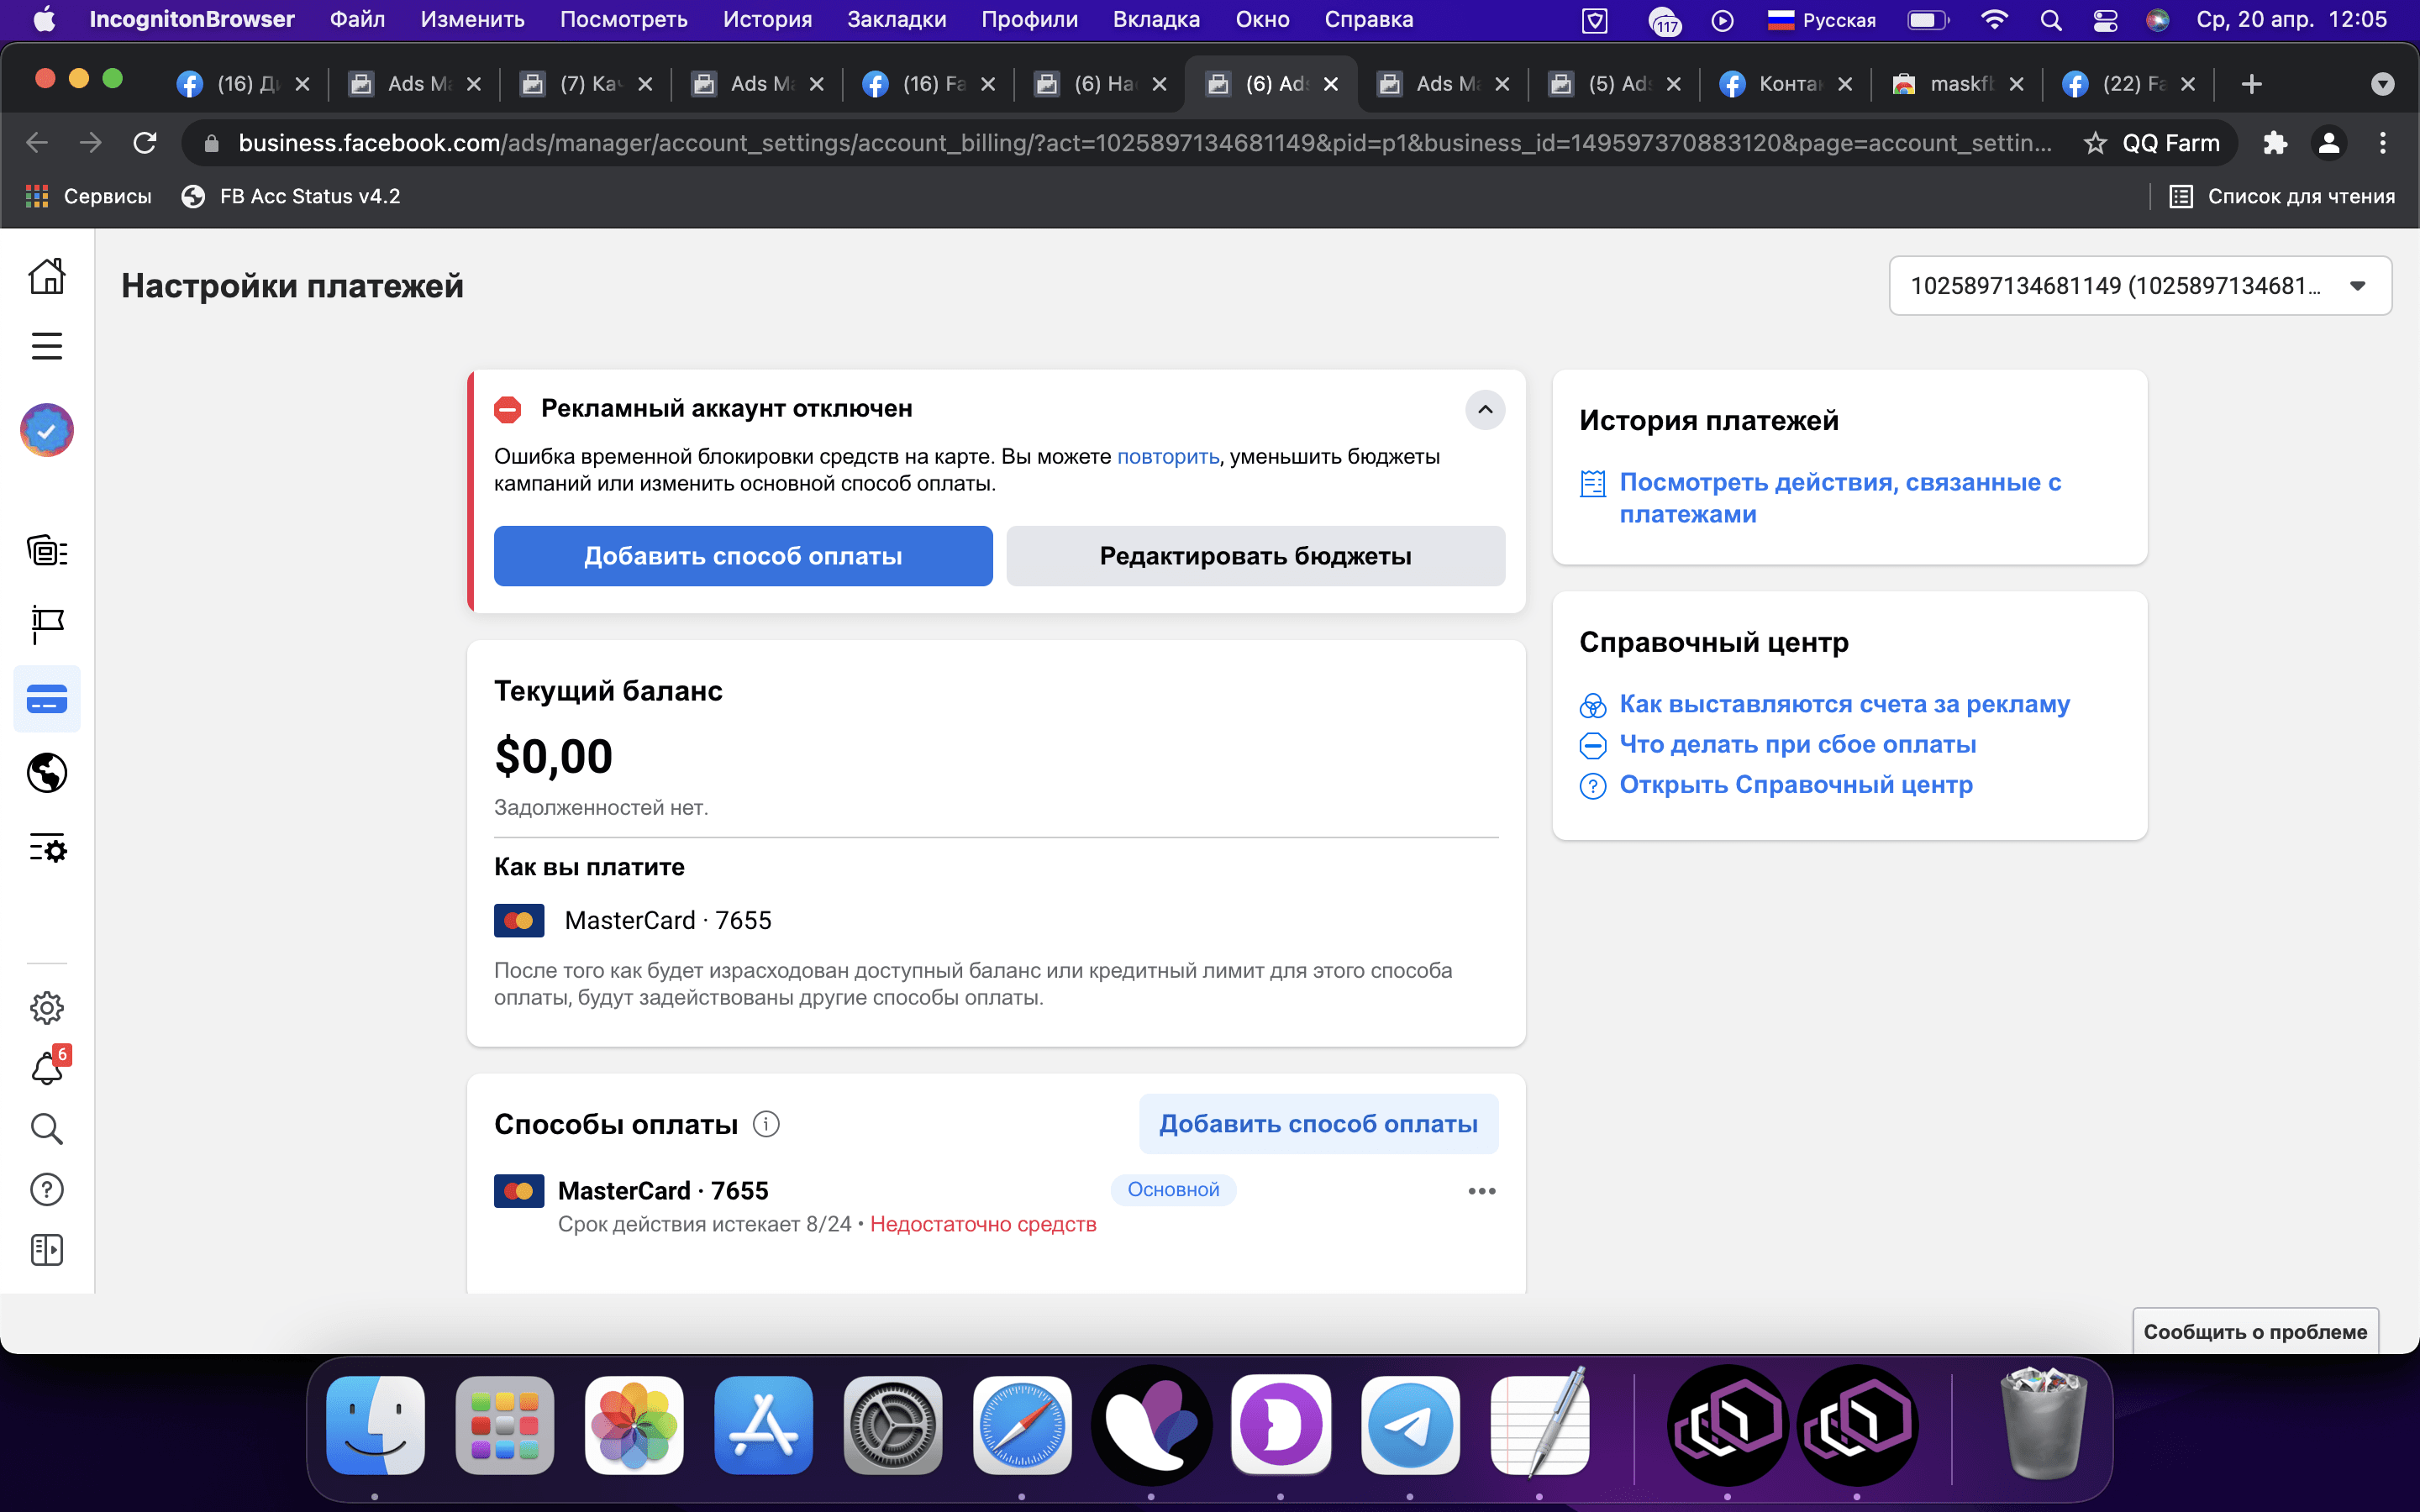Click the $0,00 balance amount
The image size is (2420, 1512).
click(553, 757)
